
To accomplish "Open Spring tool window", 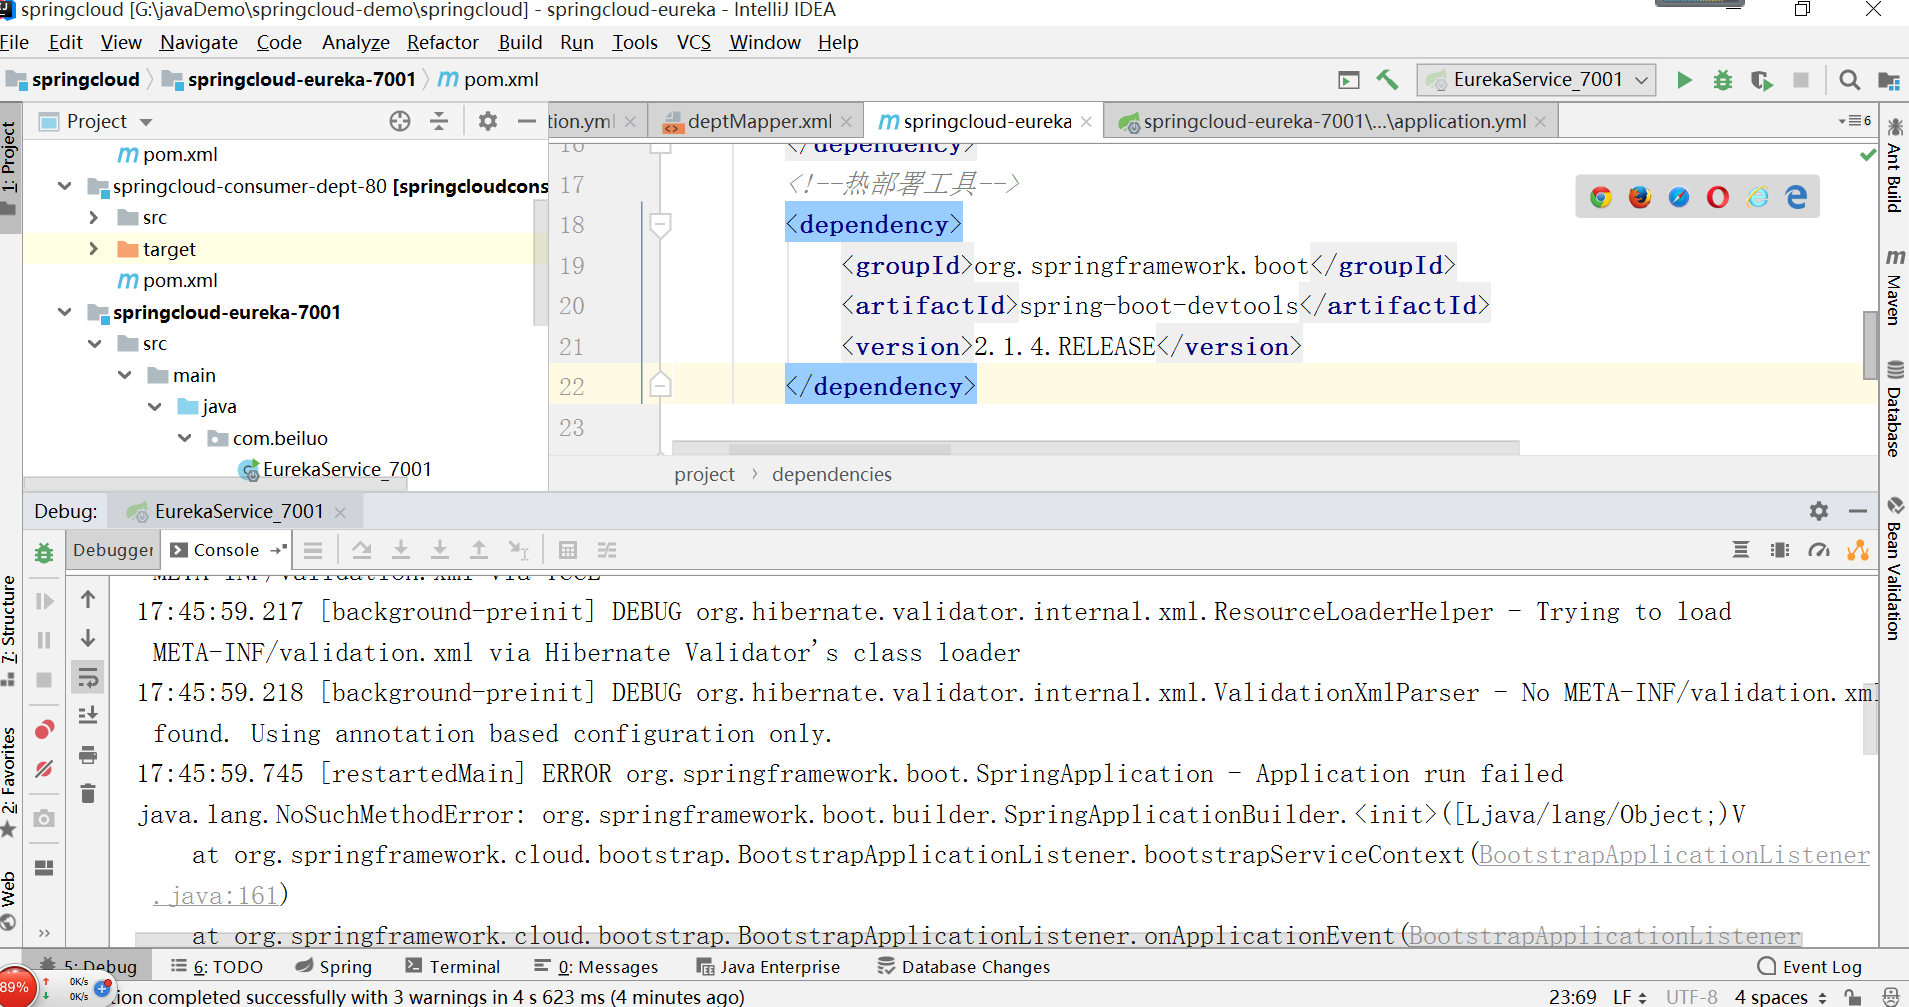I will click(x=334, y=967).
